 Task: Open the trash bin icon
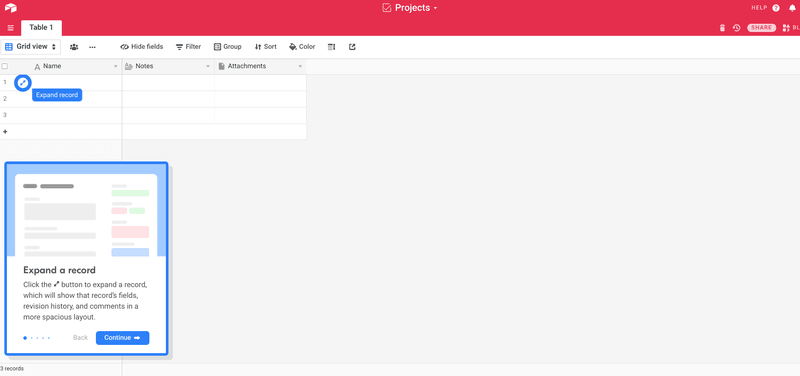(722, 28)
